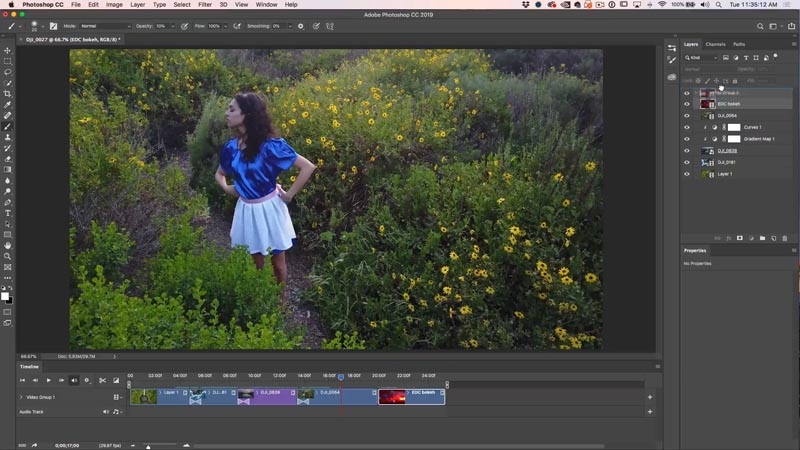Select the Crop tool
Screen dimensions: 800x450
pyautogui.click(x=8, y=94)
